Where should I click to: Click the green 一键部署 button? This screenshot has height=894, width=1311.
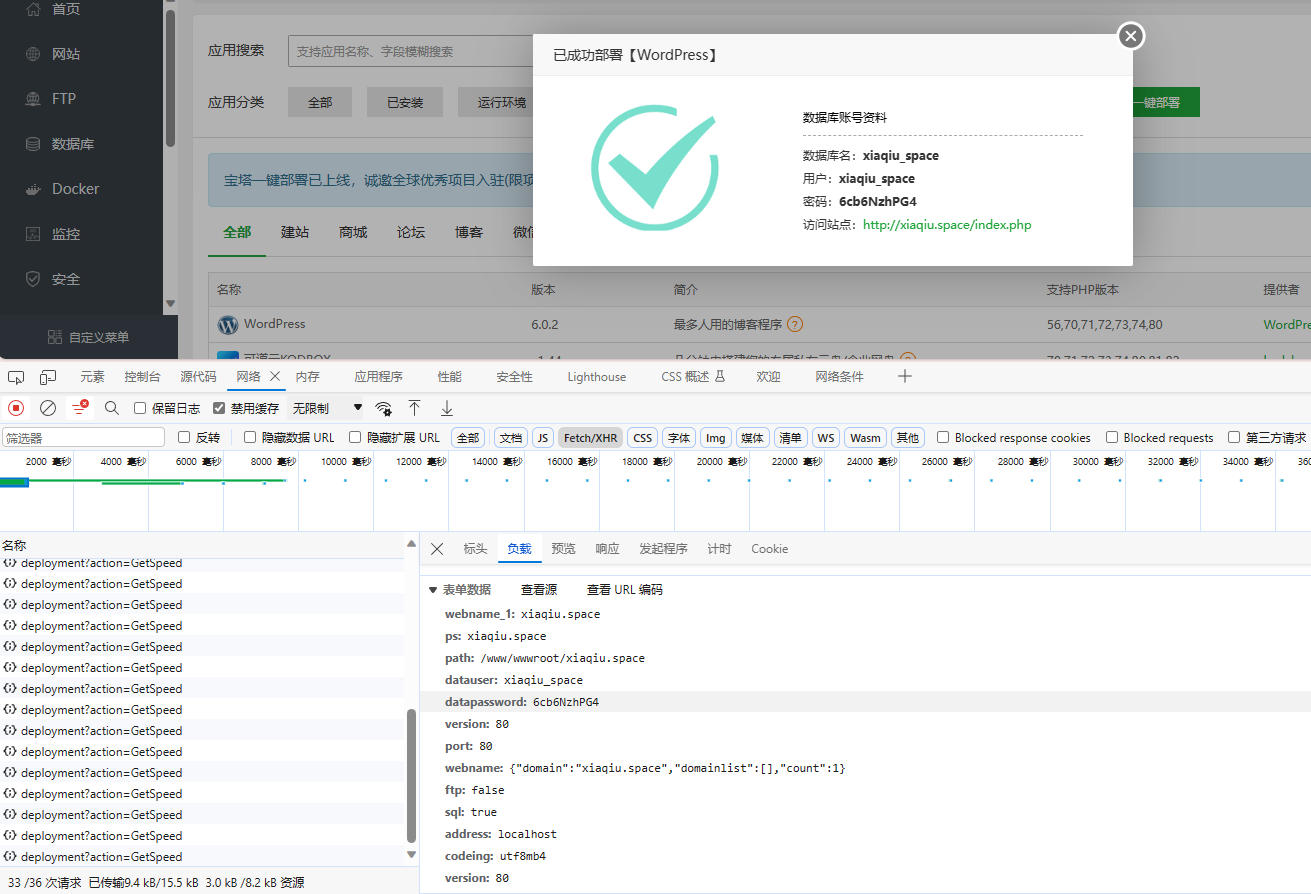(x=1166, y=102)
